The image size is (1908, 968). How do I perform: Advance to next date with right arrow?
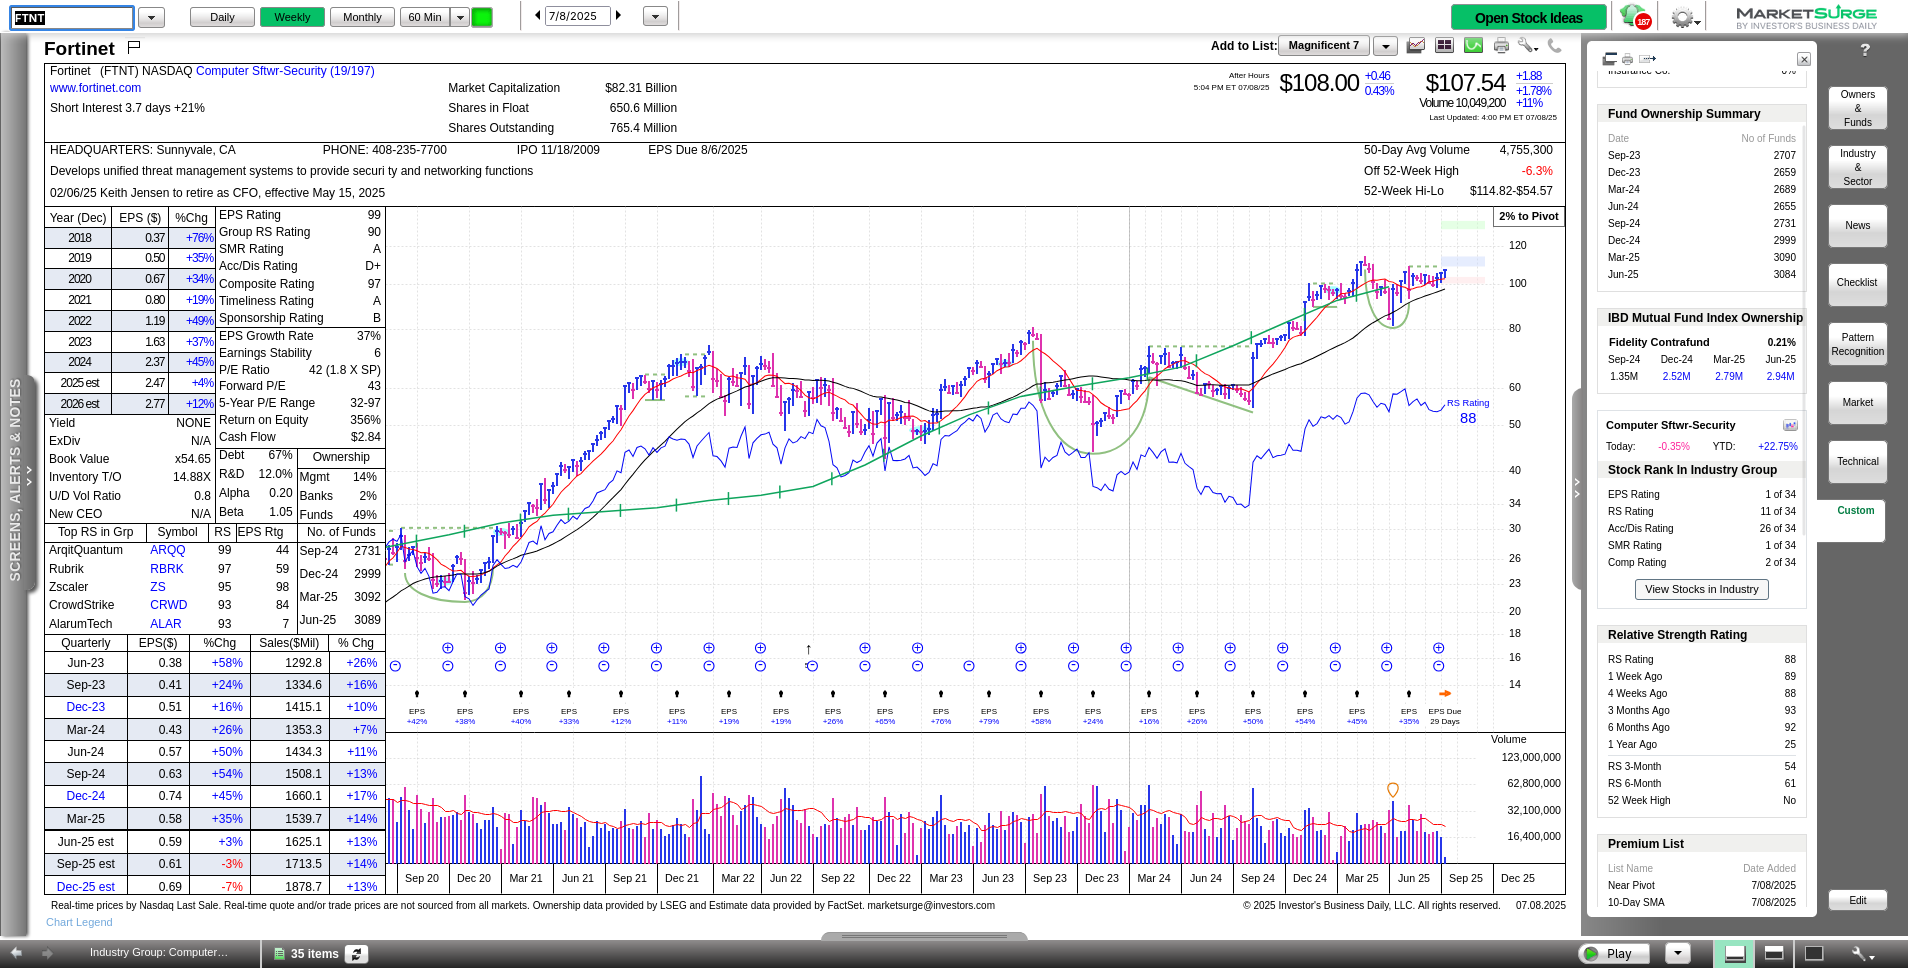pos(619,16)
